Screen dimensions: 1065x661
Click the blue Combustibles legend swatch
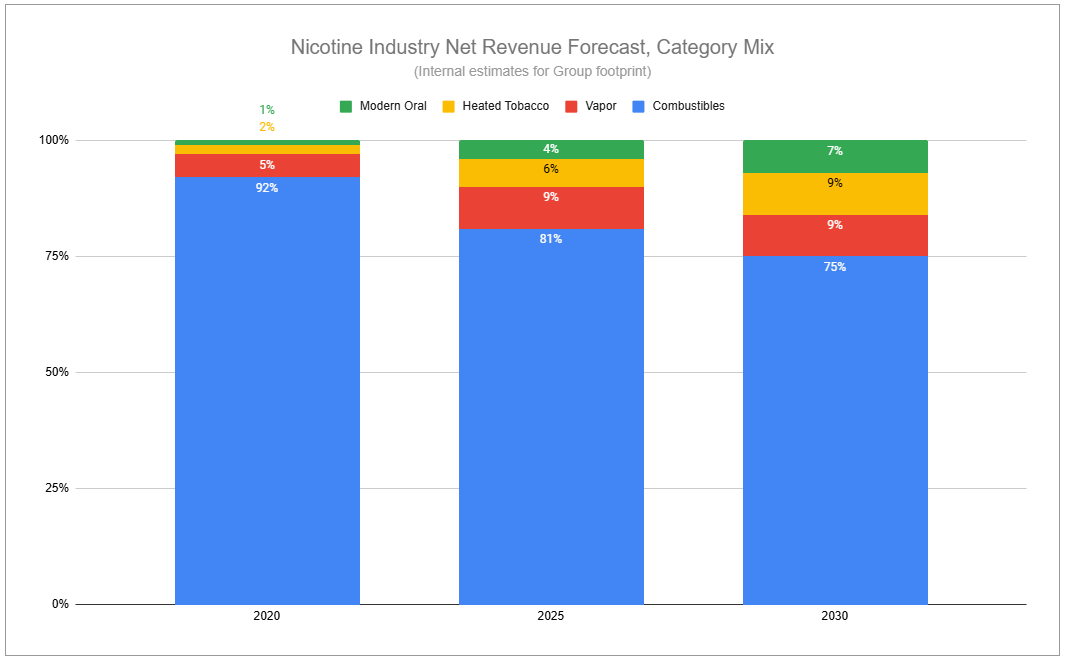click(x=638, y=107)
